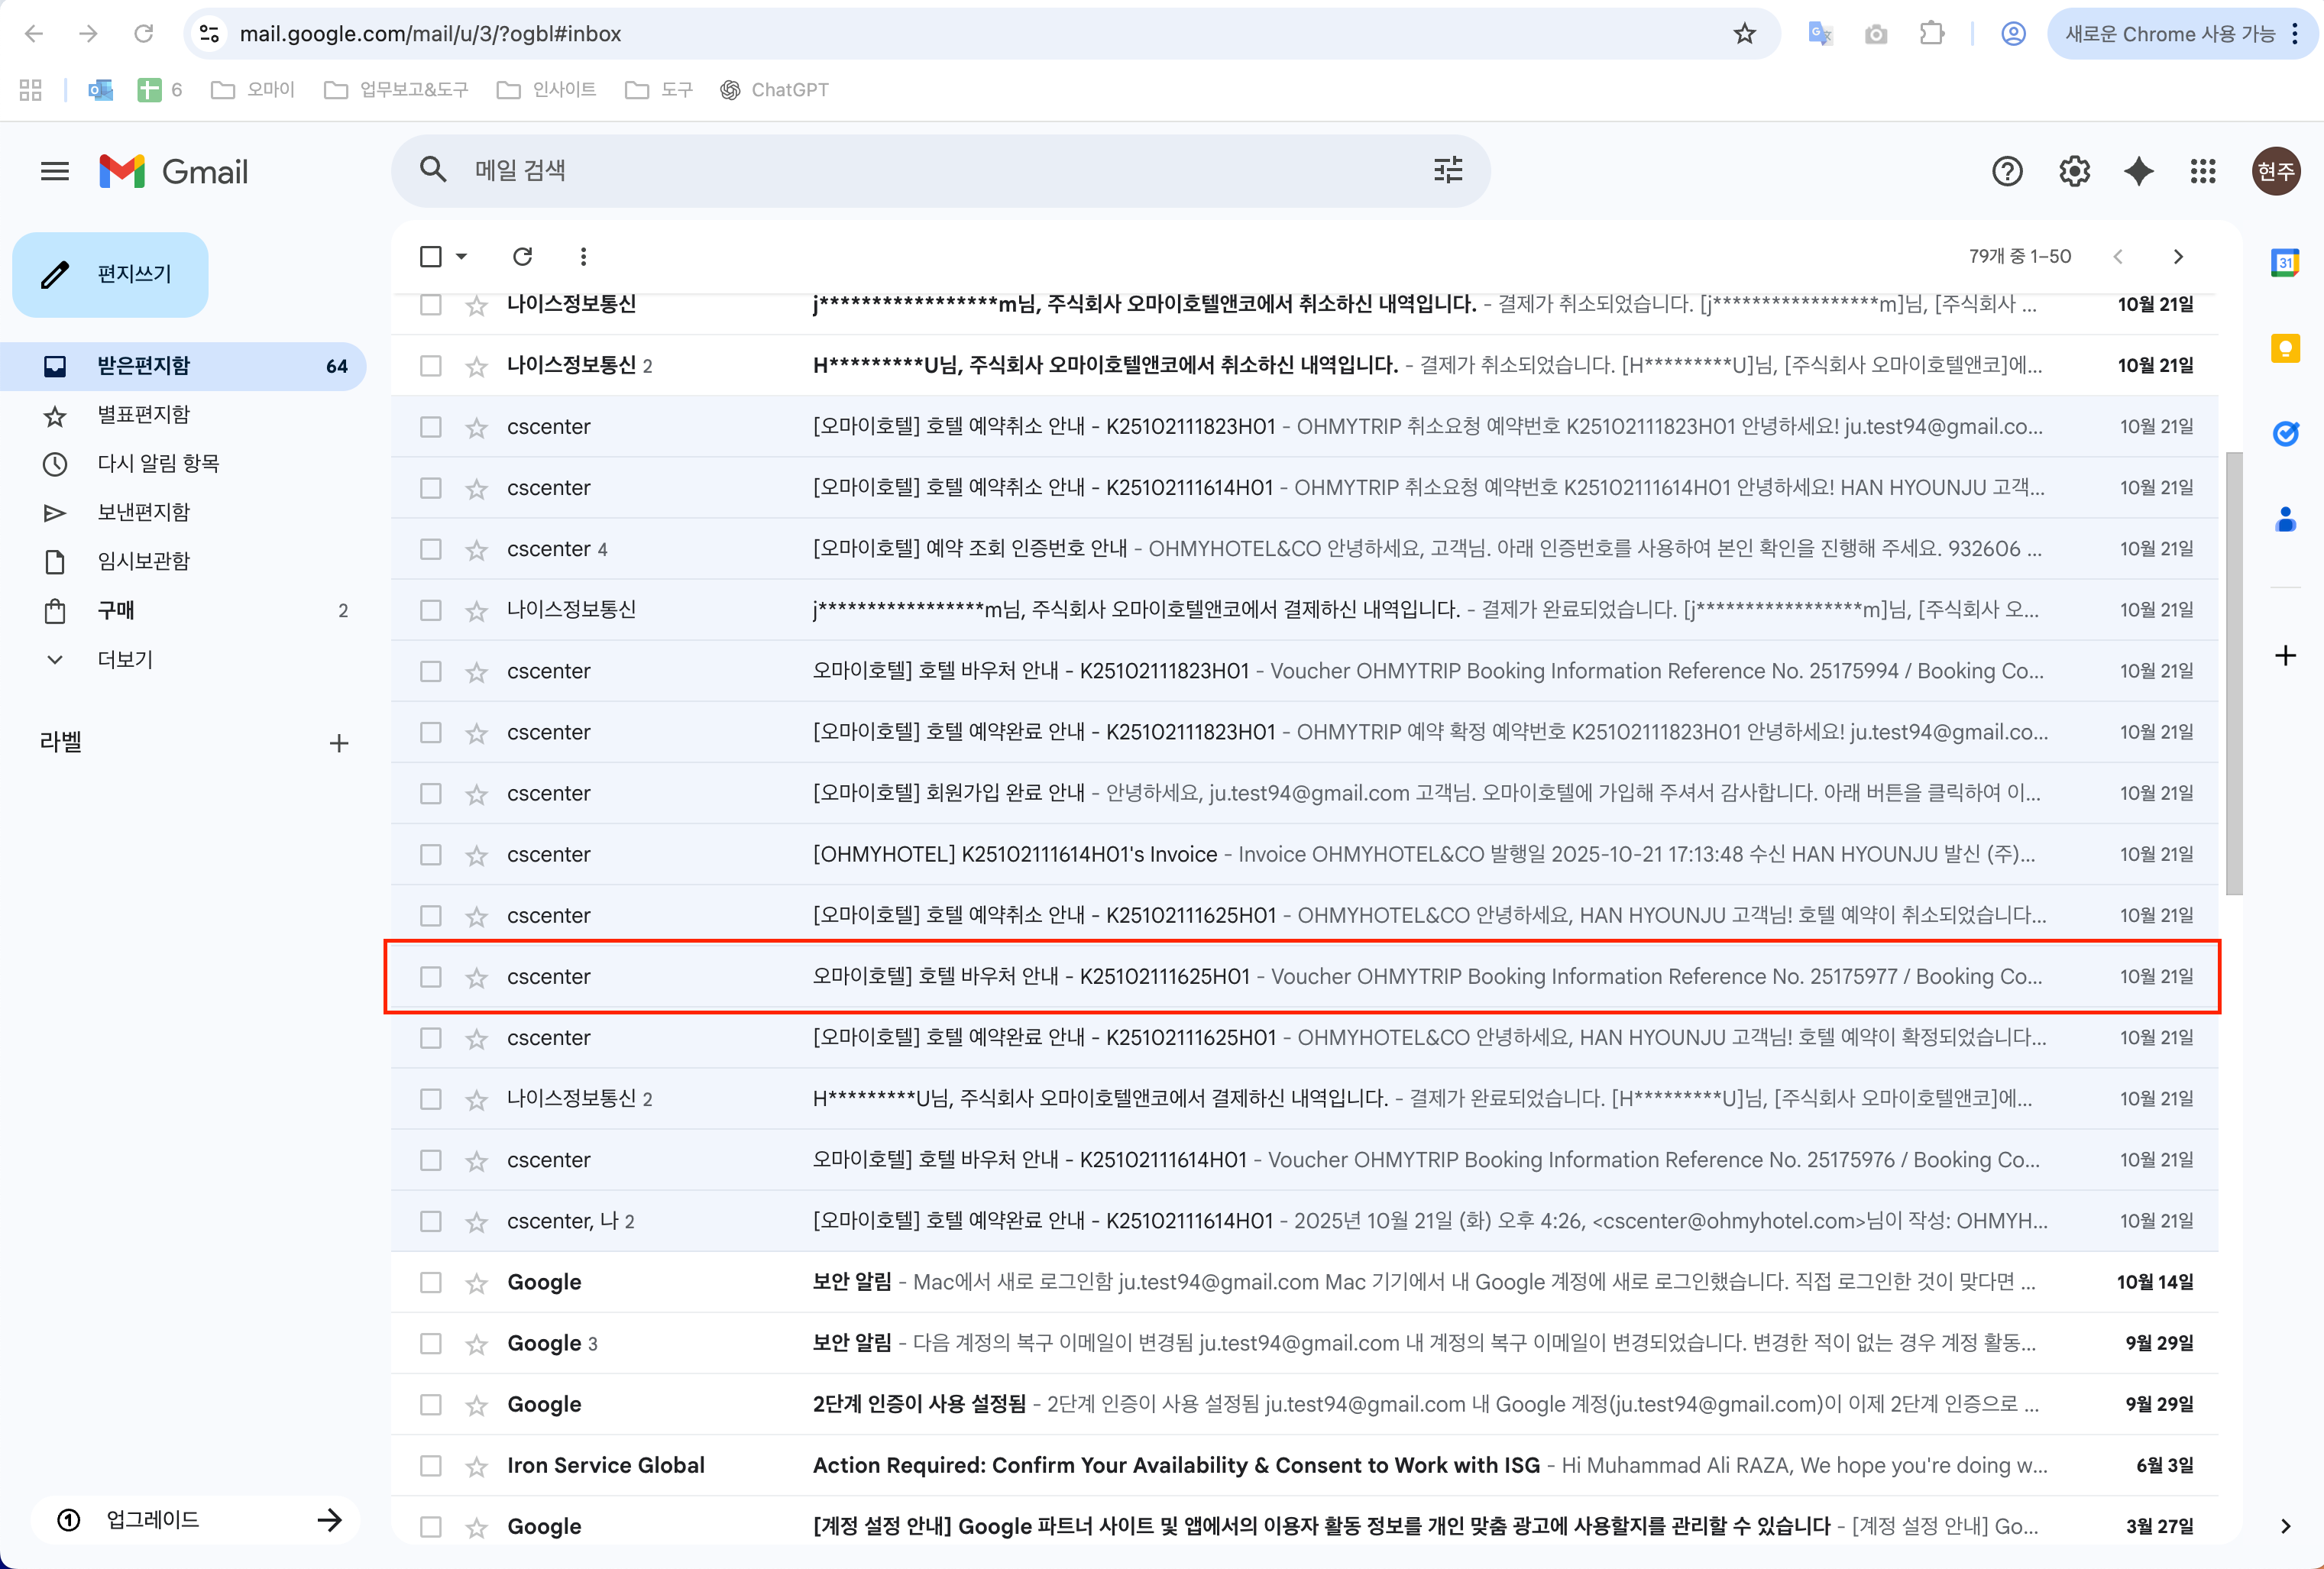Open Gmail settings gear
Screen dimensions: 2324x1569
pyautogui.click(x=2074, y=171)
